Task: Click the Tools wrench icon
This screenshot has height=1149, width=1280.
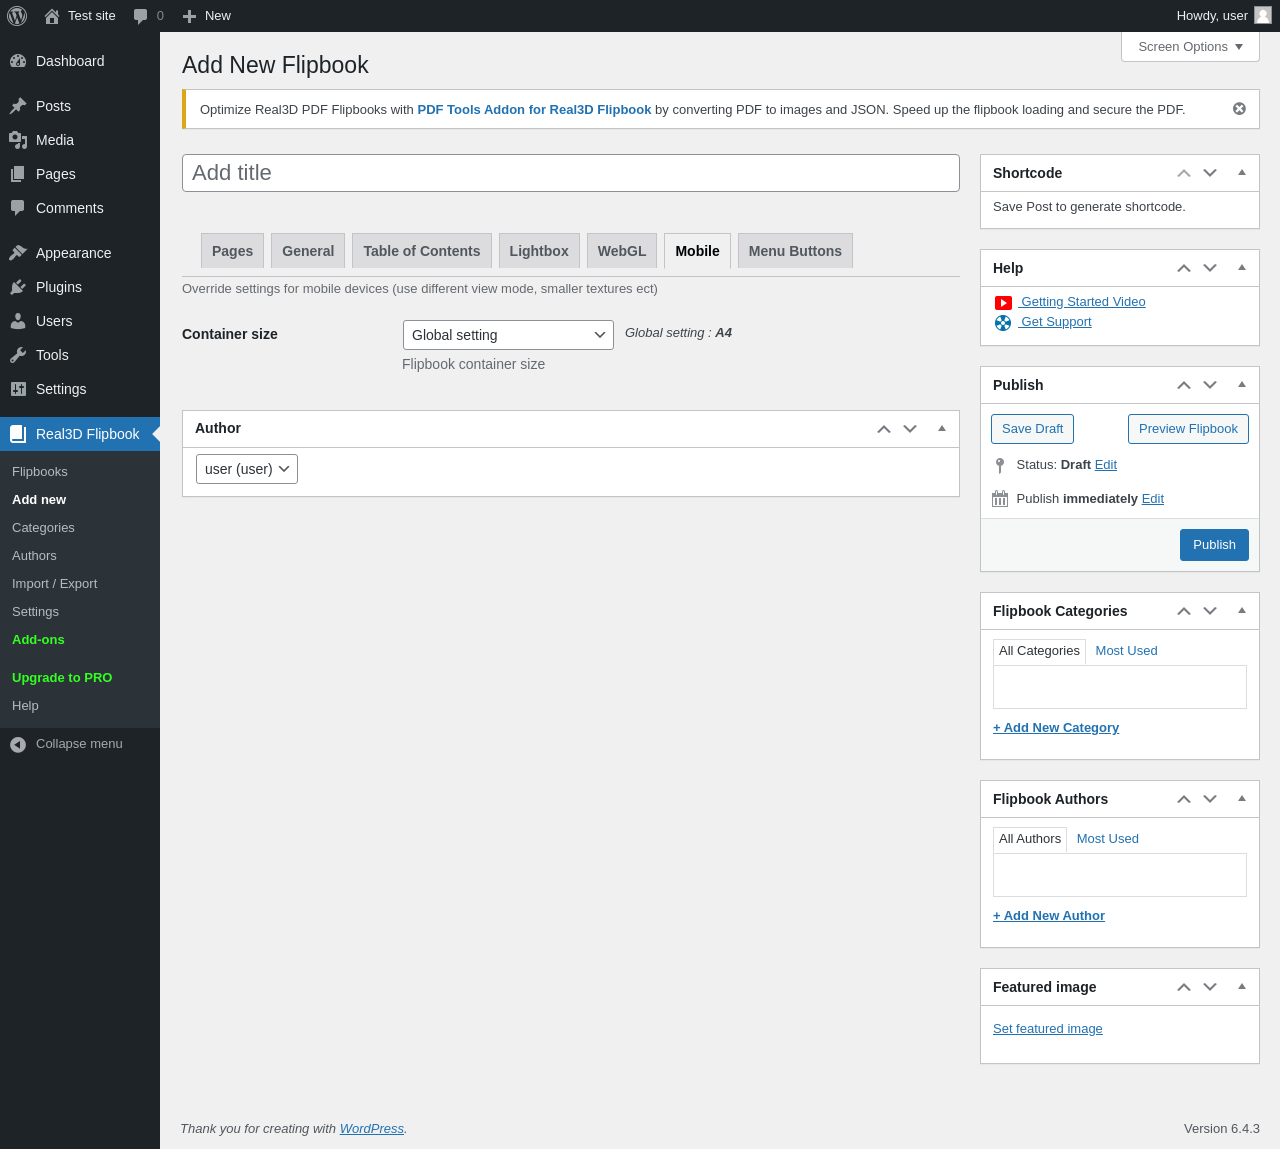Action: 18,355
